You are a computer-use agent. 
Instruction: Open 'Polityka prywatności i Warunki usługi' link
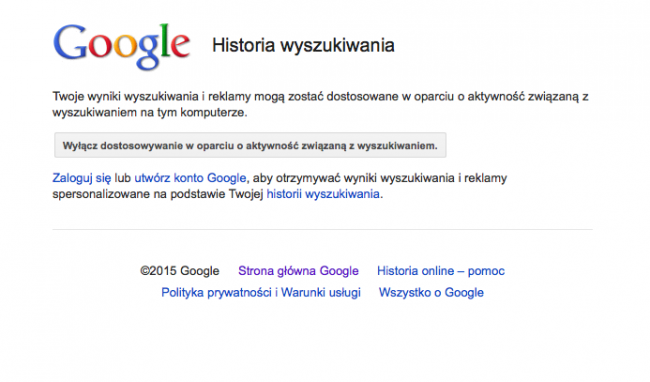261,293
